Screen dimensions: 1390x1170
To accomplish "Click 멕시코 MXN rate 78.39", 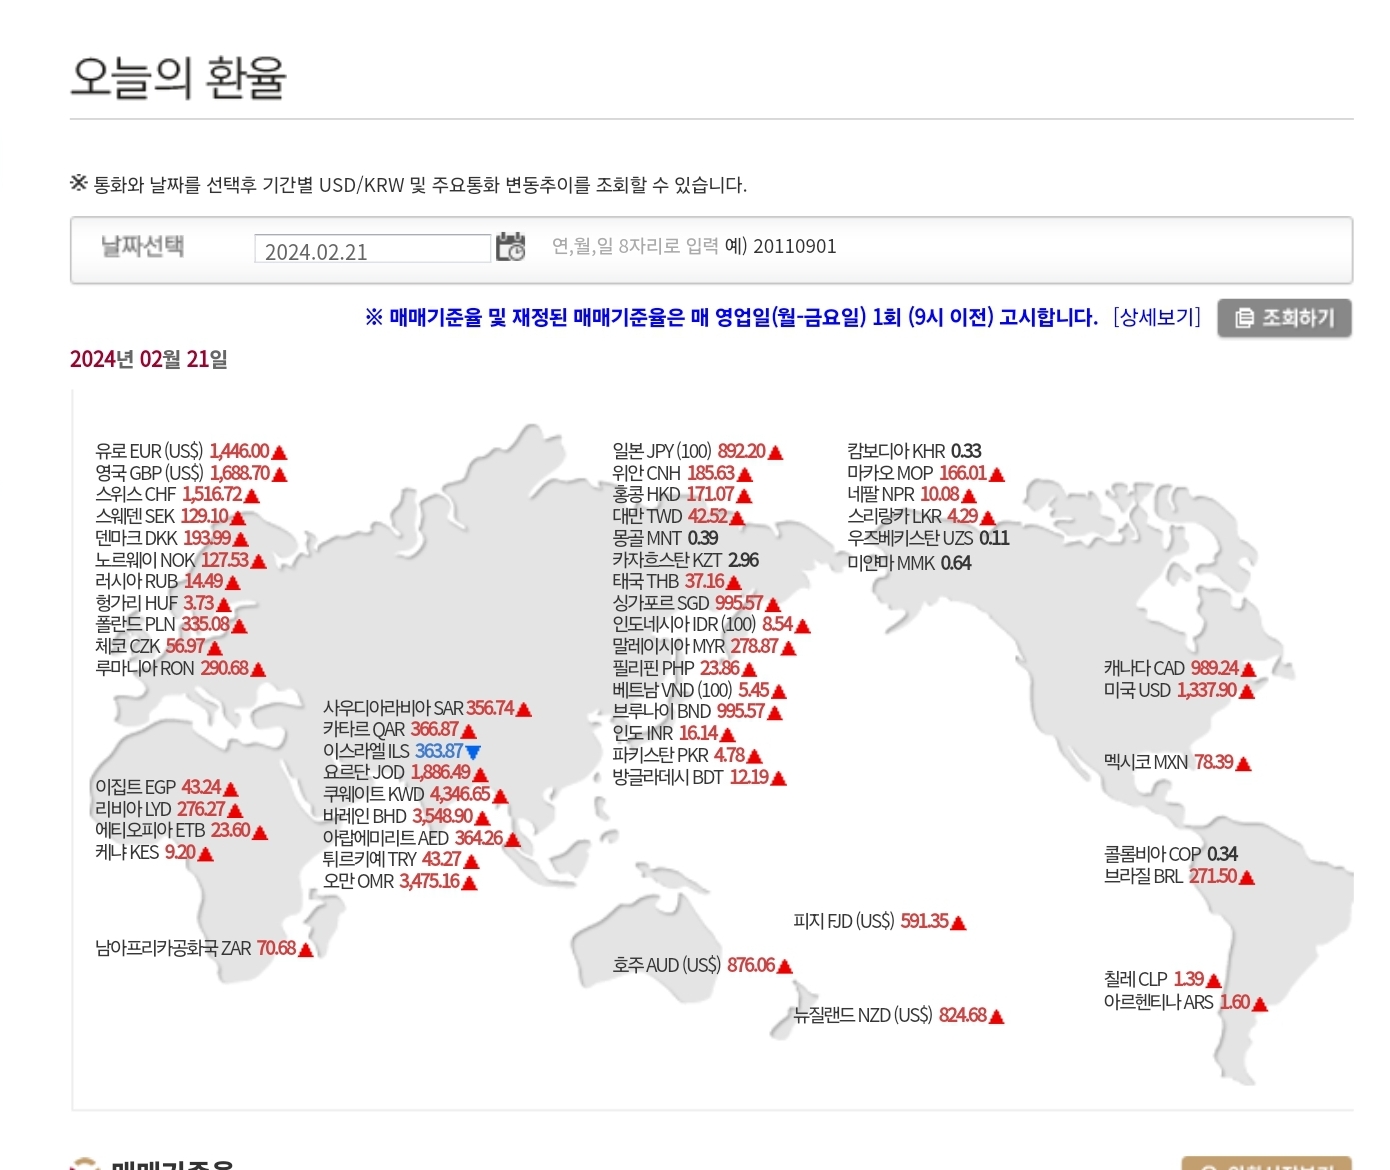I will coord(1214,763).
